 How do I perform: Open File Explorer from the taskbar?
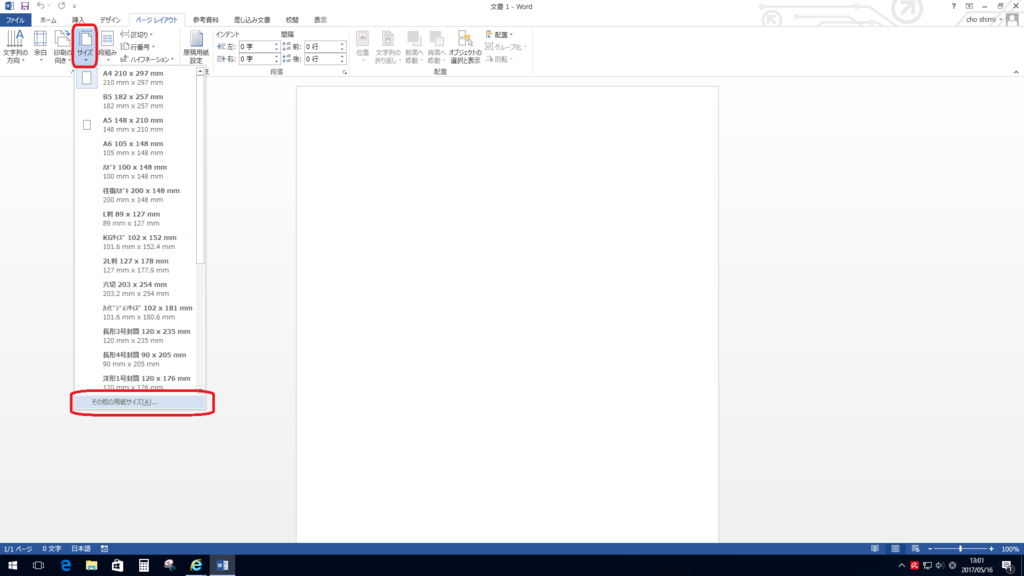click(91, 566)
